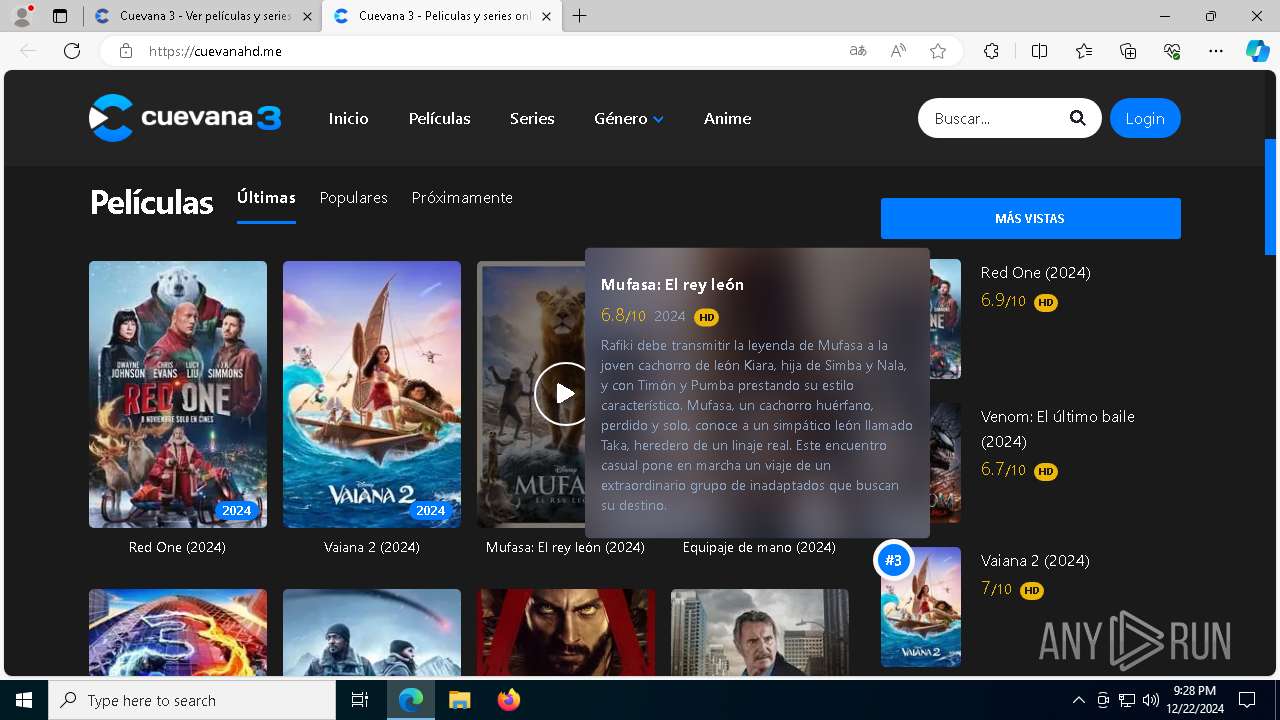Switch to first Cuevana 3 browser tab

click(x=195, y=16)
